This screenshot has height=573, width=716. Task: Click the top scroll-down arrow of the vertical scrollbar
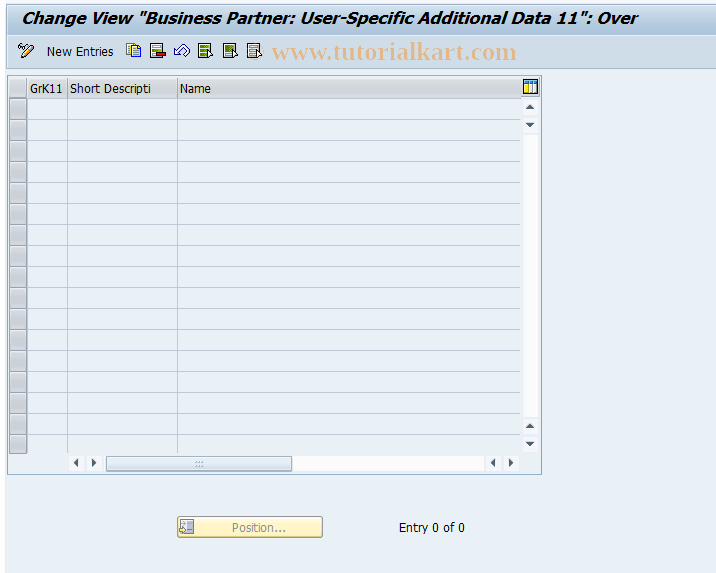click(530, 125)
